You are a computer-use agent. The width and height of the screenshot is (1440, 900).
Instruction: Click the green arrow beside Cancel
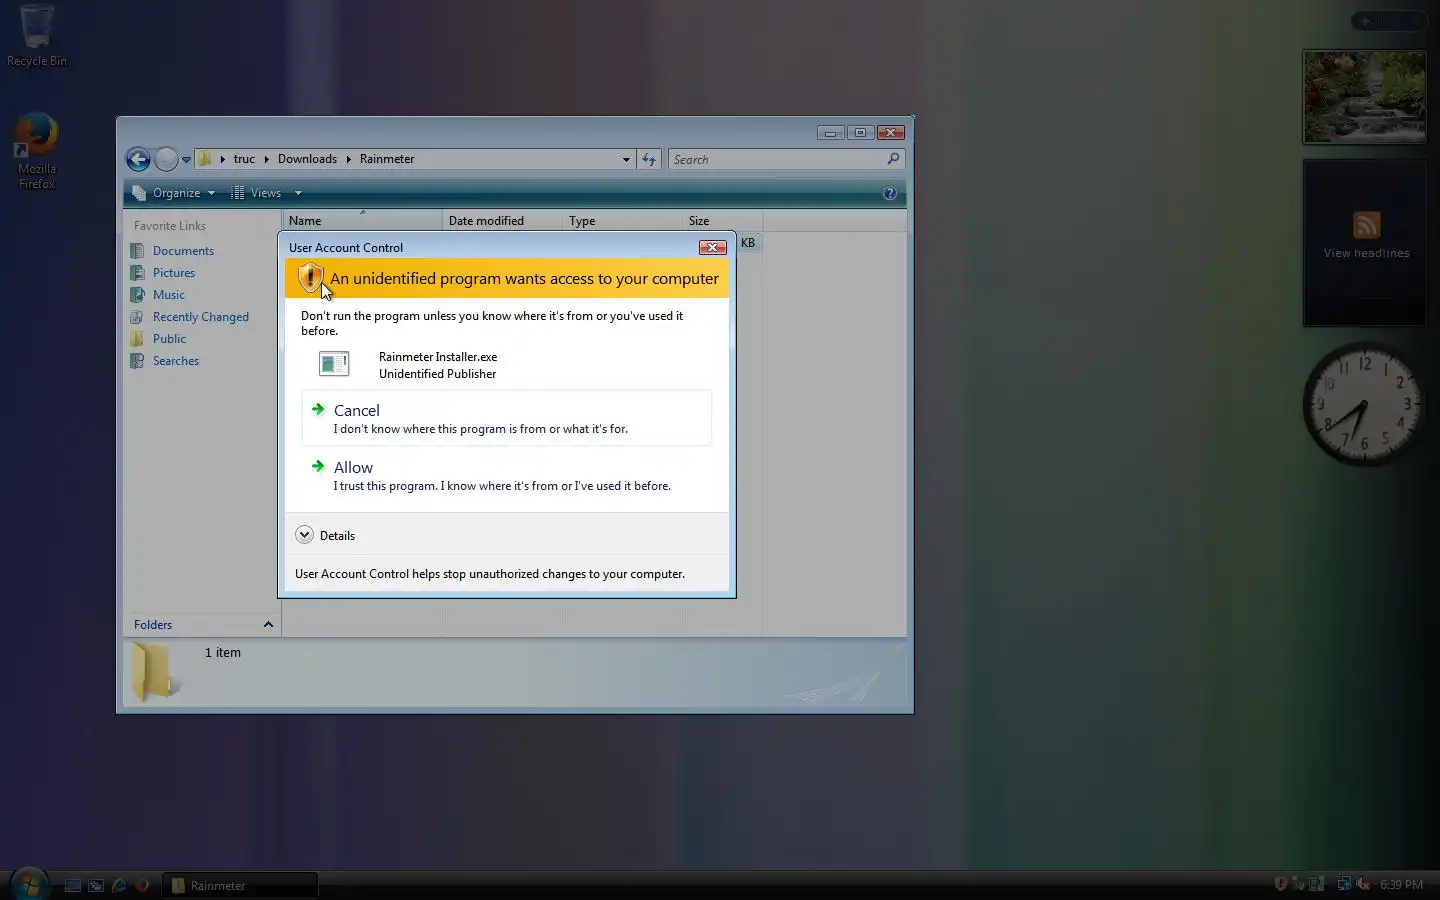tap(318, 409)
